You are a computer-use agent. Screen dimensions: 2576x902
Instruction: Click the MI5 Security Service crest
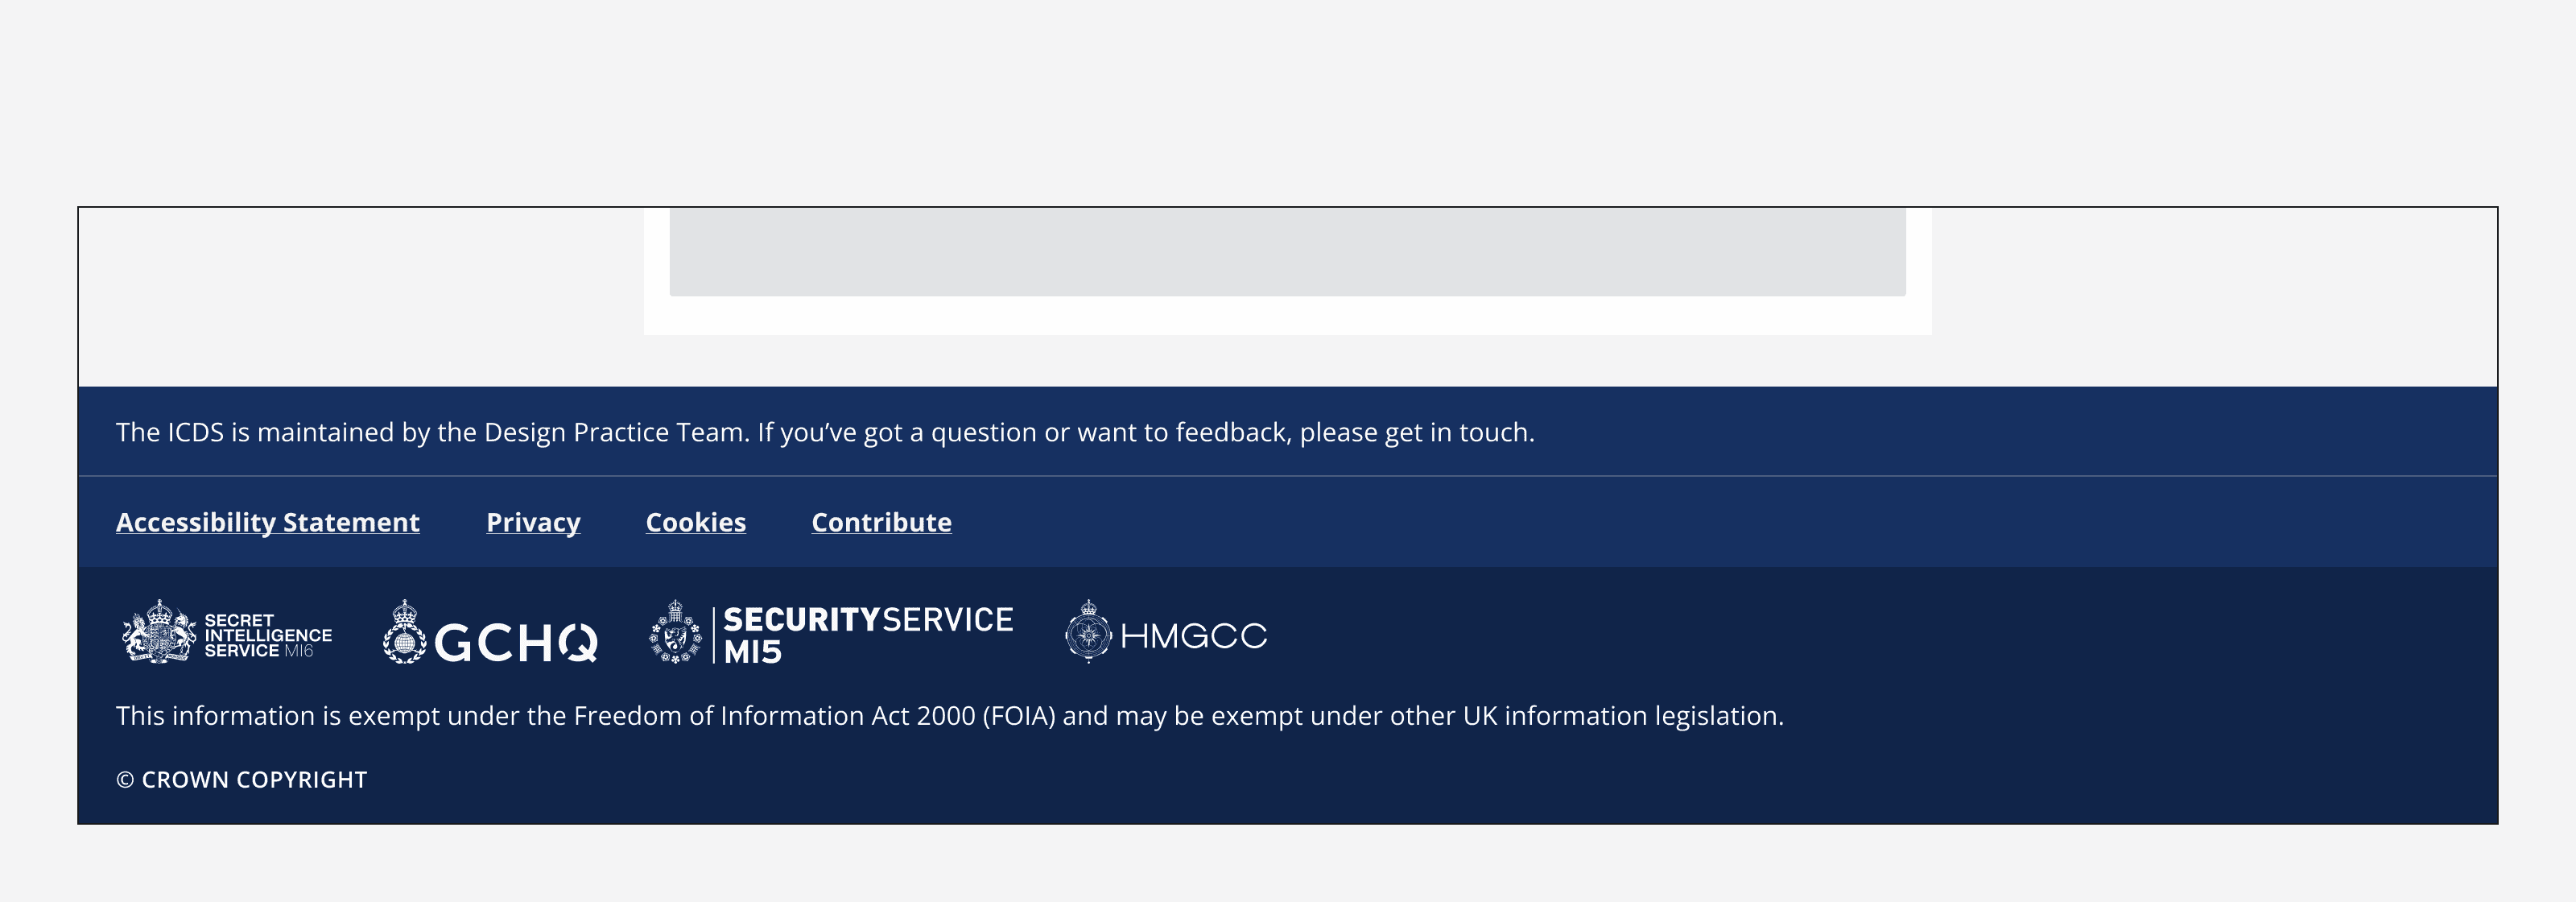coord(675,632)
